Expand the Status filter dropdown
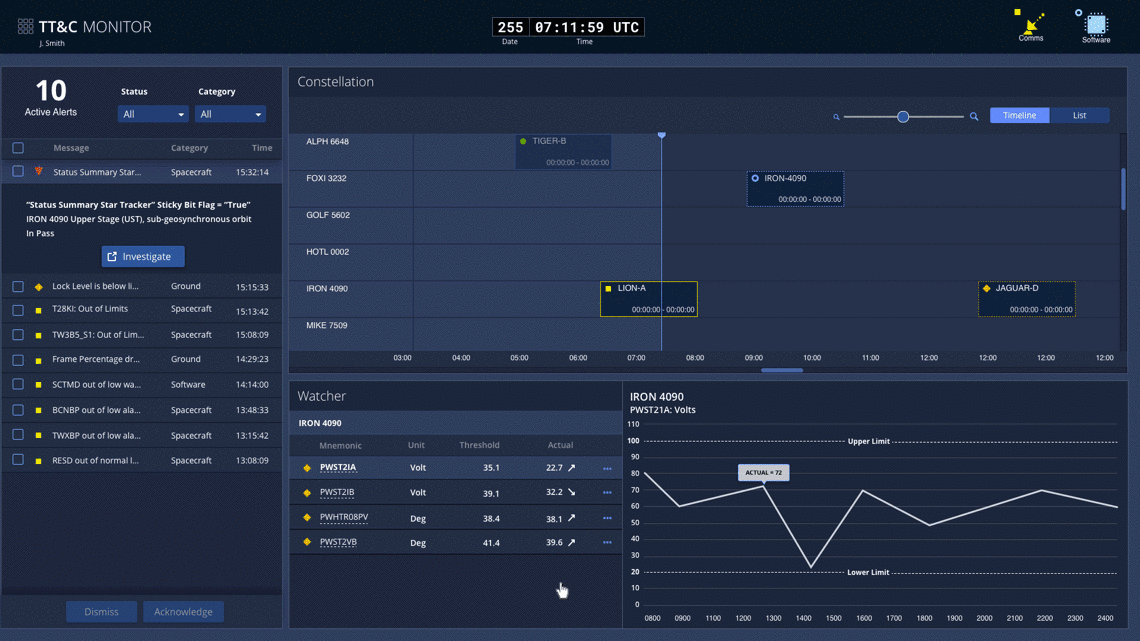 (152, 114)
